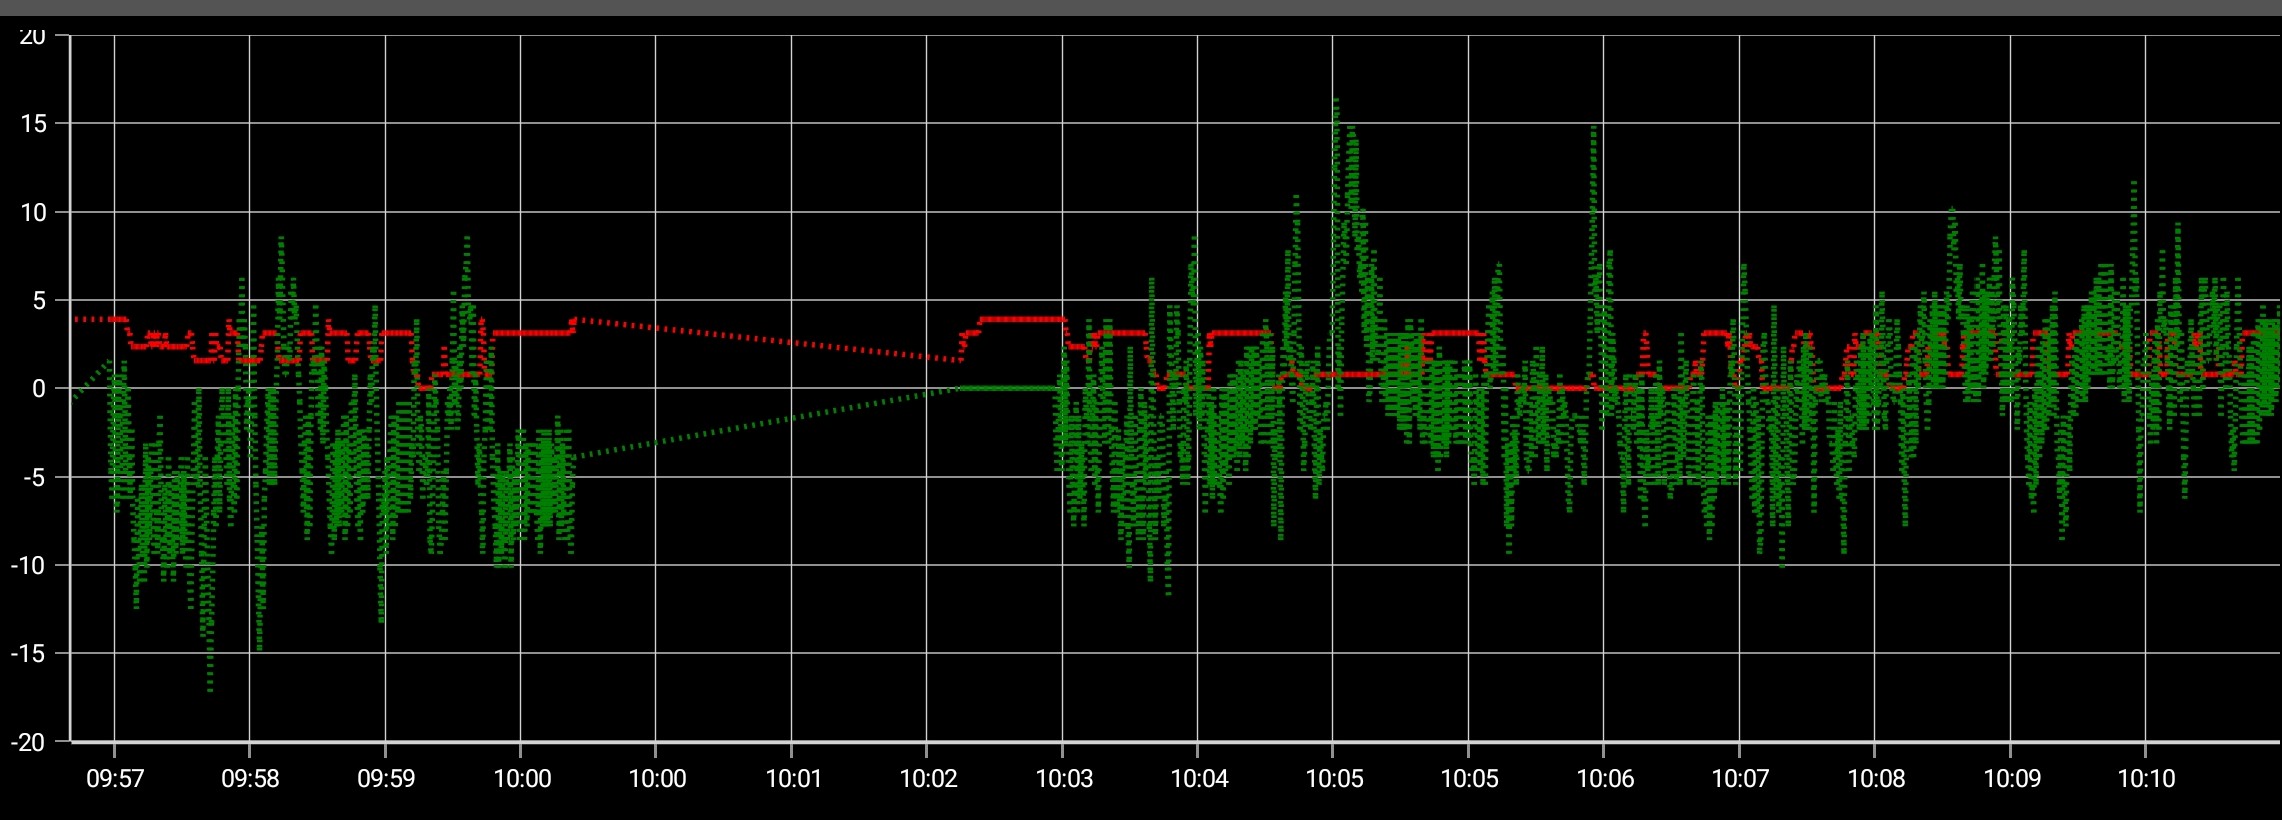Click the 09:59 label on the x-axis
This screenshot has width=2282, height=820.
click(386, 779)
